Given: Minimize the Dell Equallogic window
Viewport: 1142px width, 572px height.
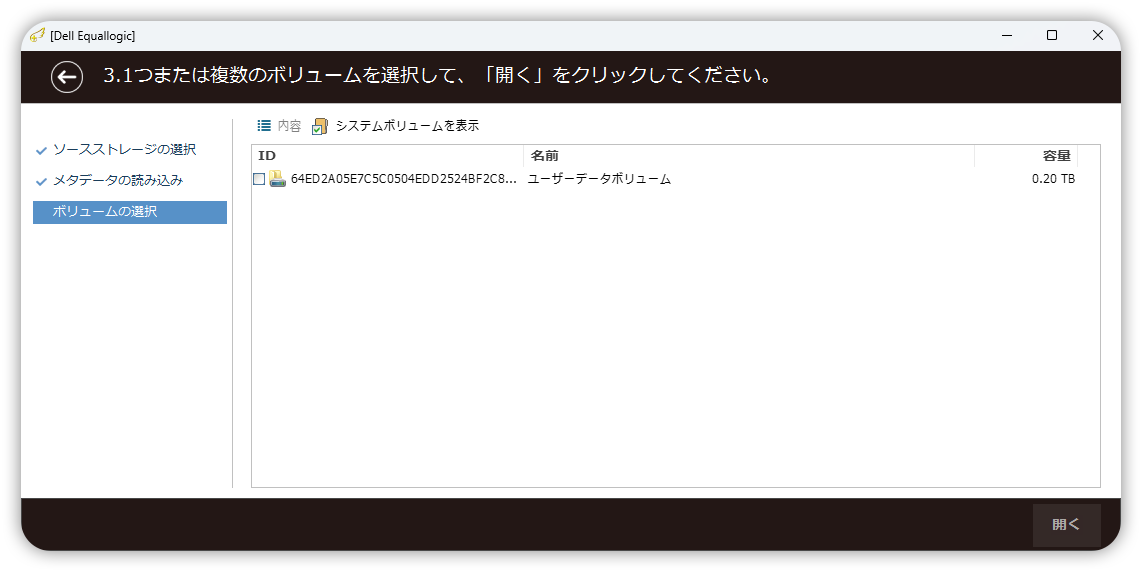Looking at the screenshot, I should (1007, 35).
